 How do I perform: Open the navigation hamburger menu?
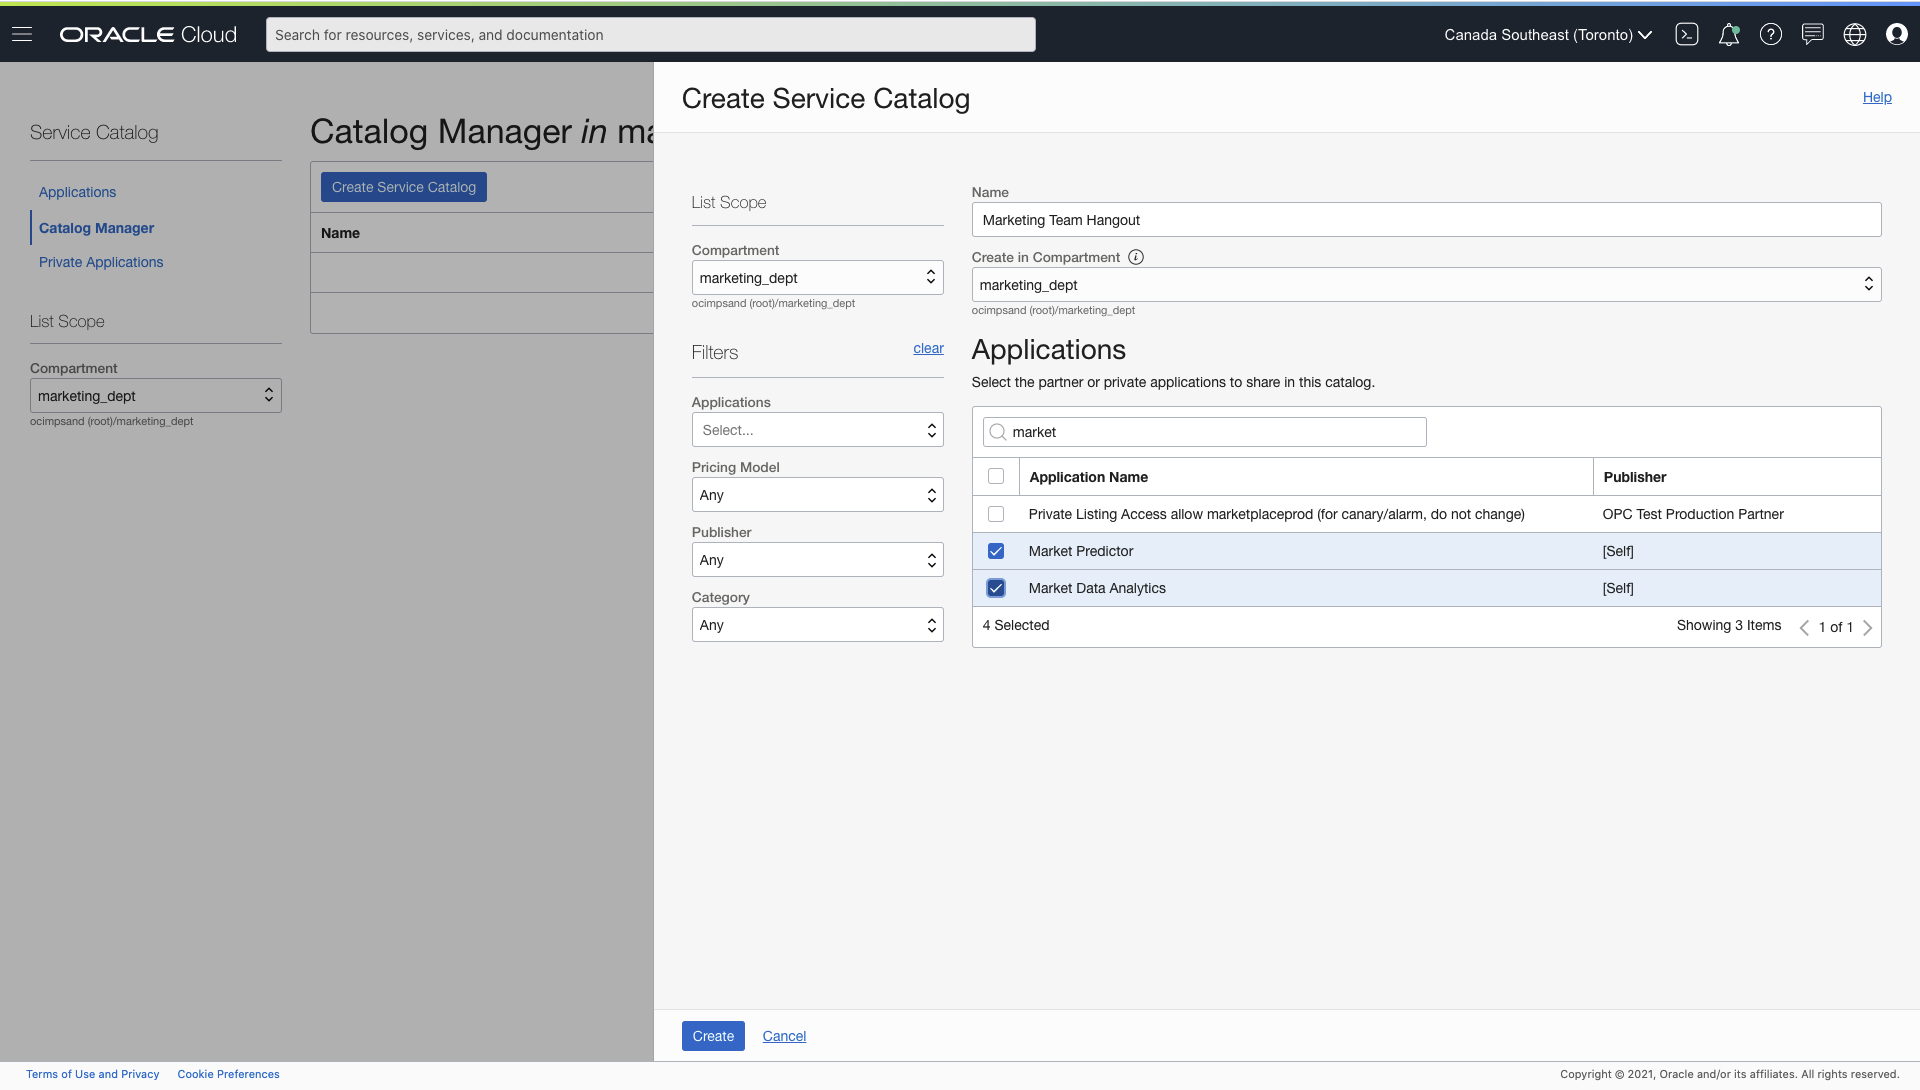[22, 33]
